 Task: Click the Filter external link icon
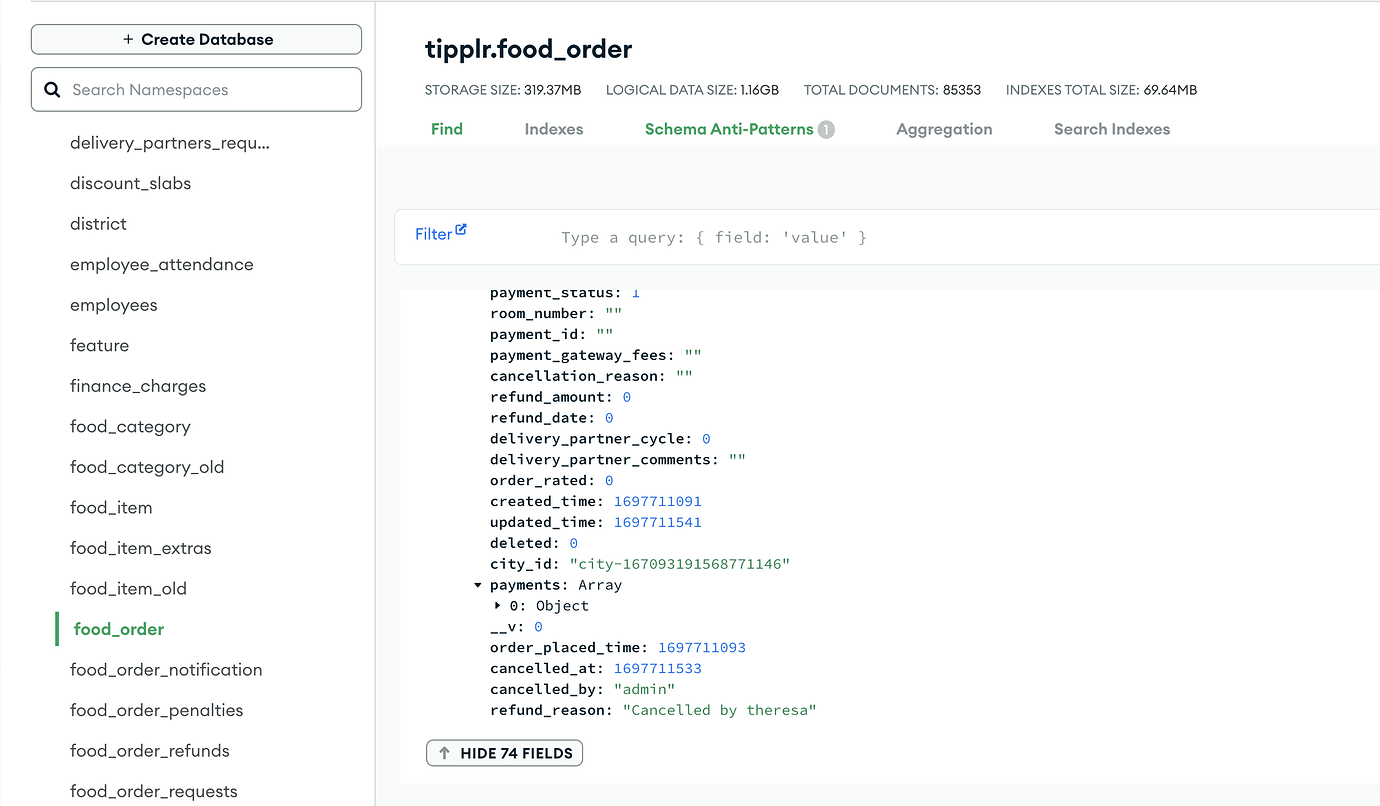[x=461, y=230]
